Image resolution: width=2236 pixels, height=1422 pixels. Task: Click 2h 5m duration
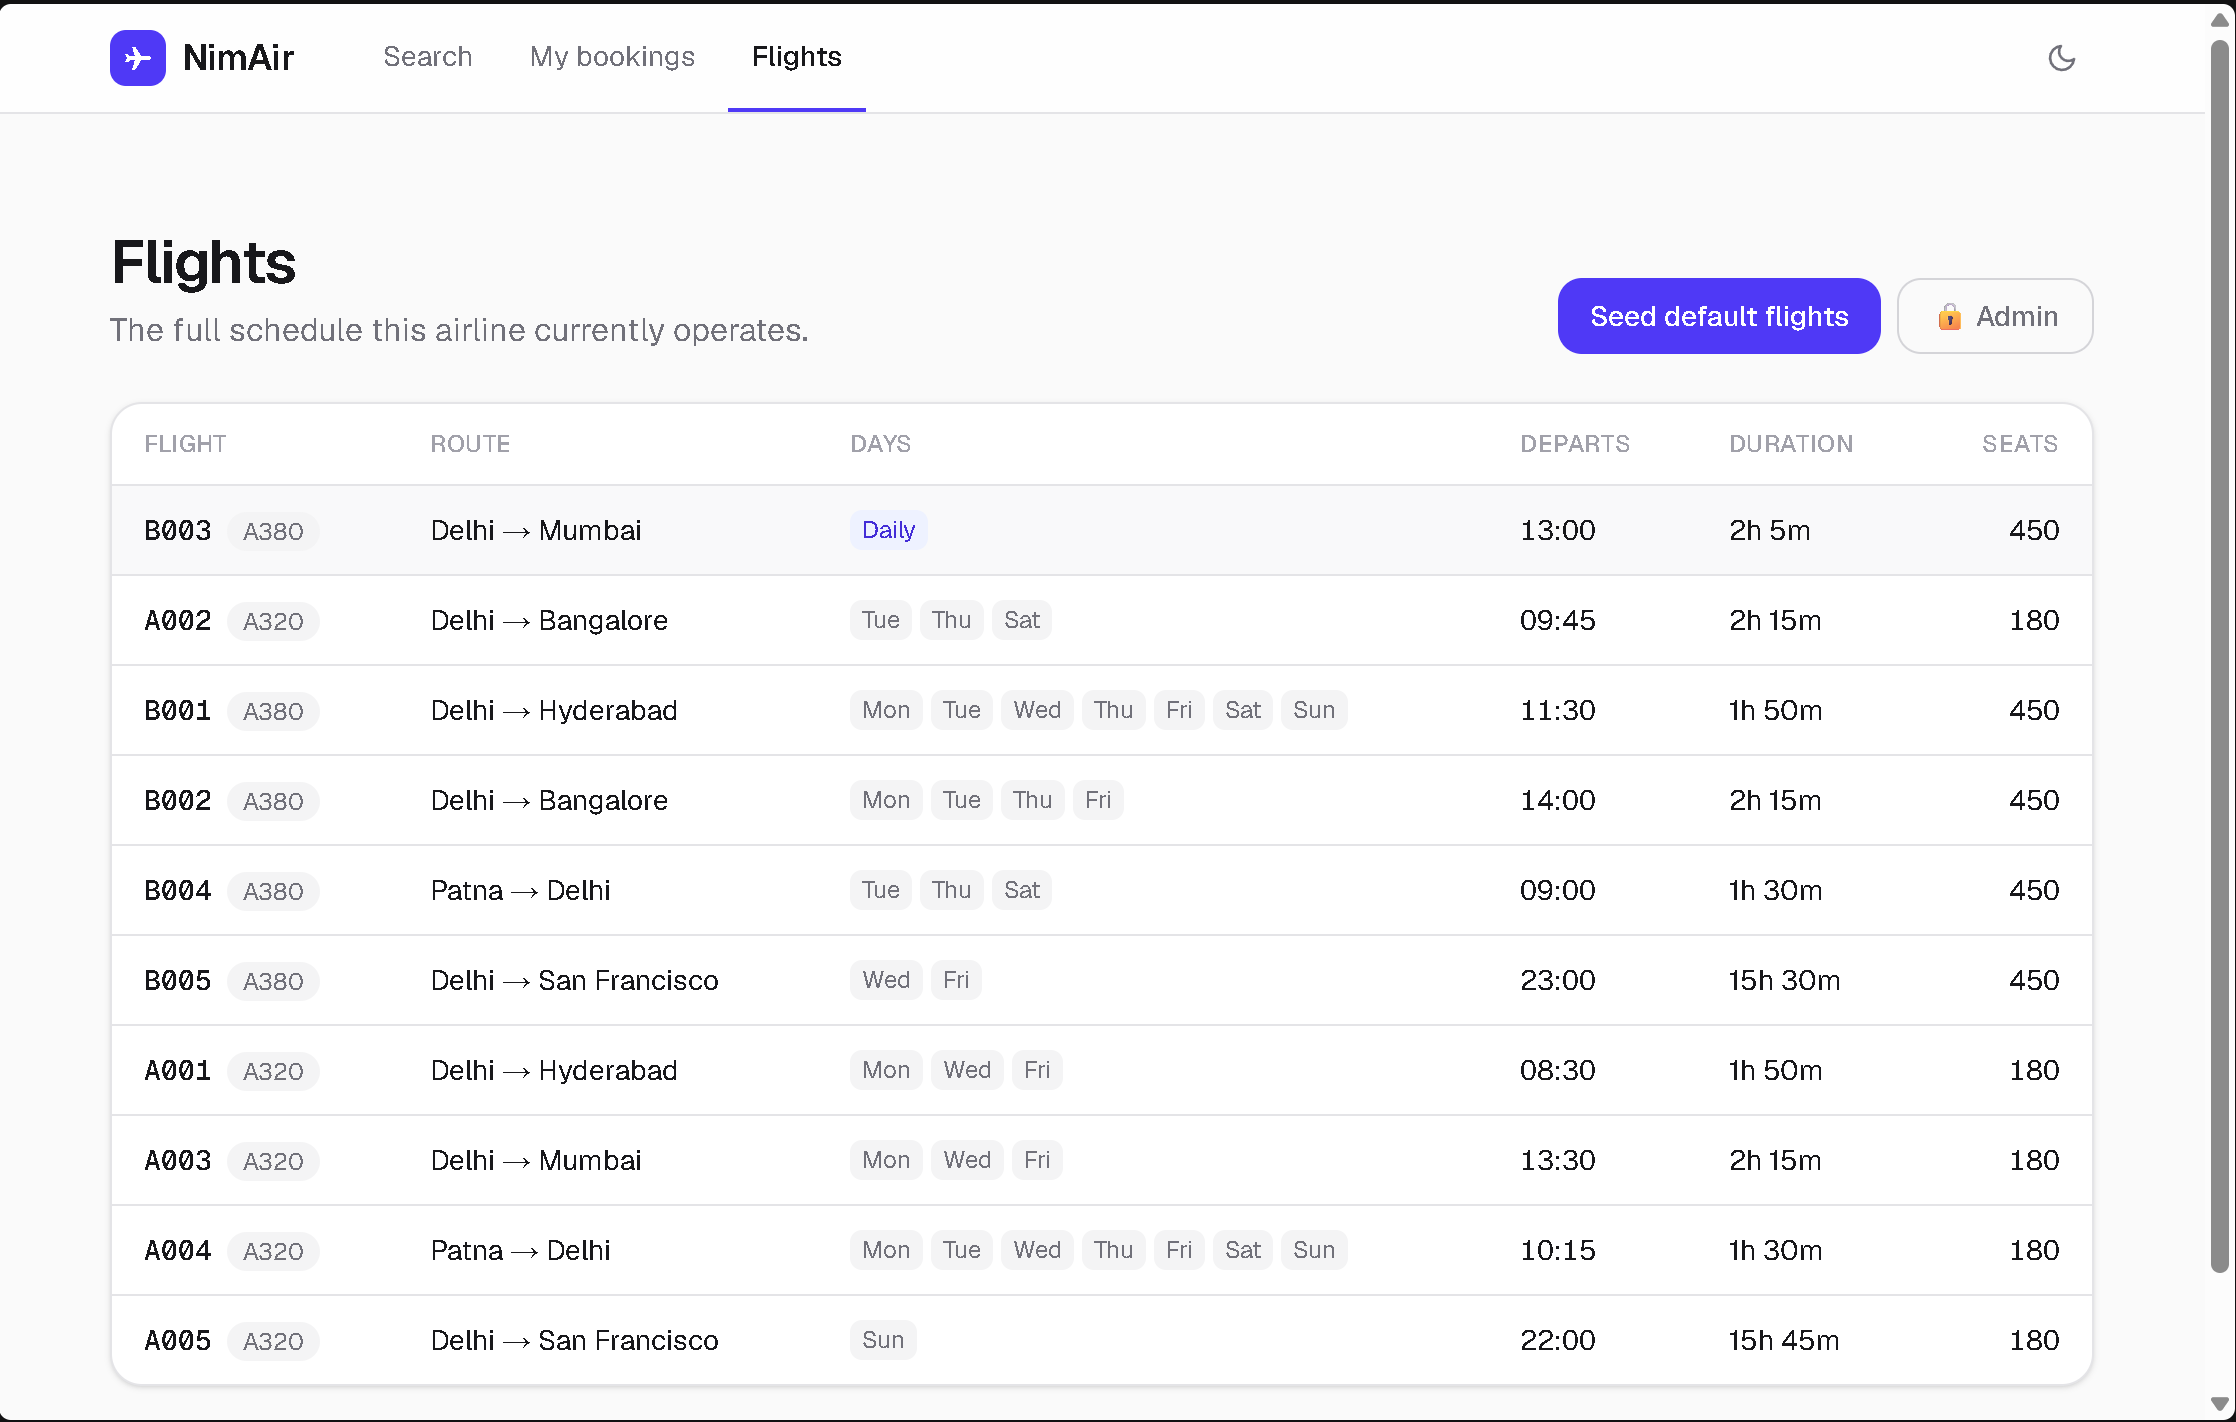point(1769,530)
